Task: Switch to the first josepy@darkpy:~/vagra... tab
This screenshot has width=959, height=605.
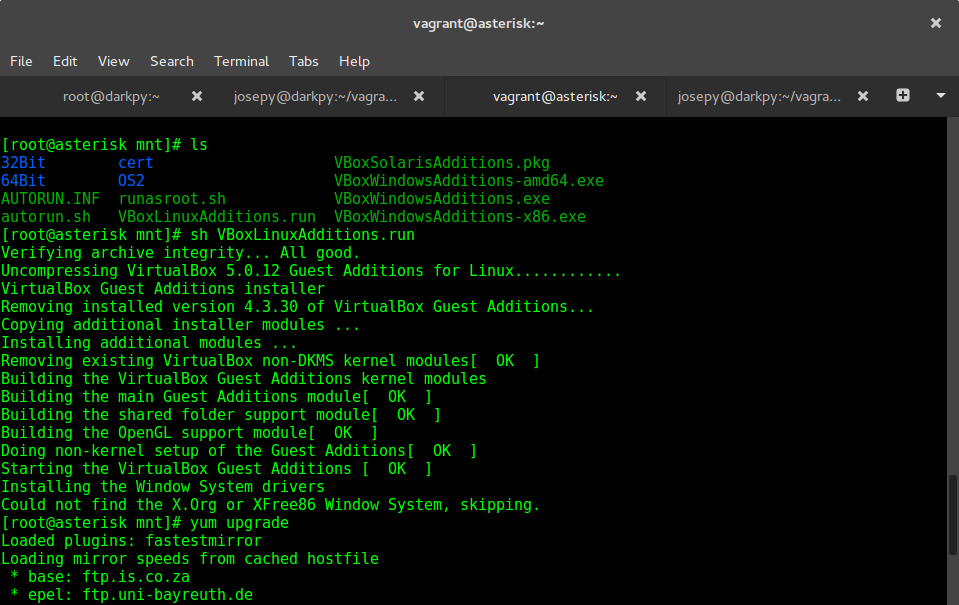Action: 315,96
